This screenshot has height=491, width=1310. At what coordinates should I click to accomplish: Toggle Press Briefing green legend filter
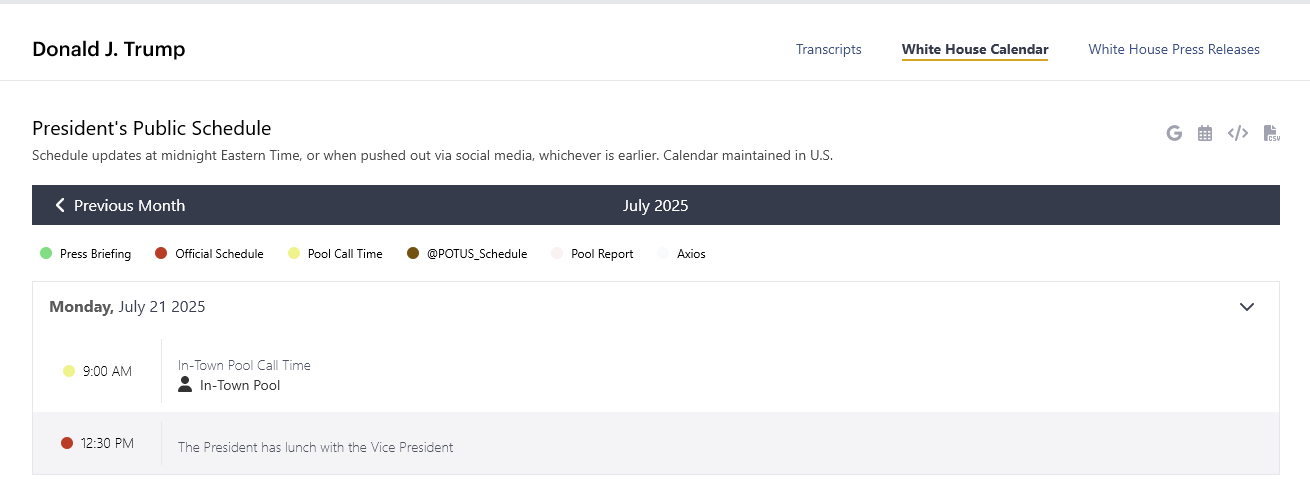[46, 254]
